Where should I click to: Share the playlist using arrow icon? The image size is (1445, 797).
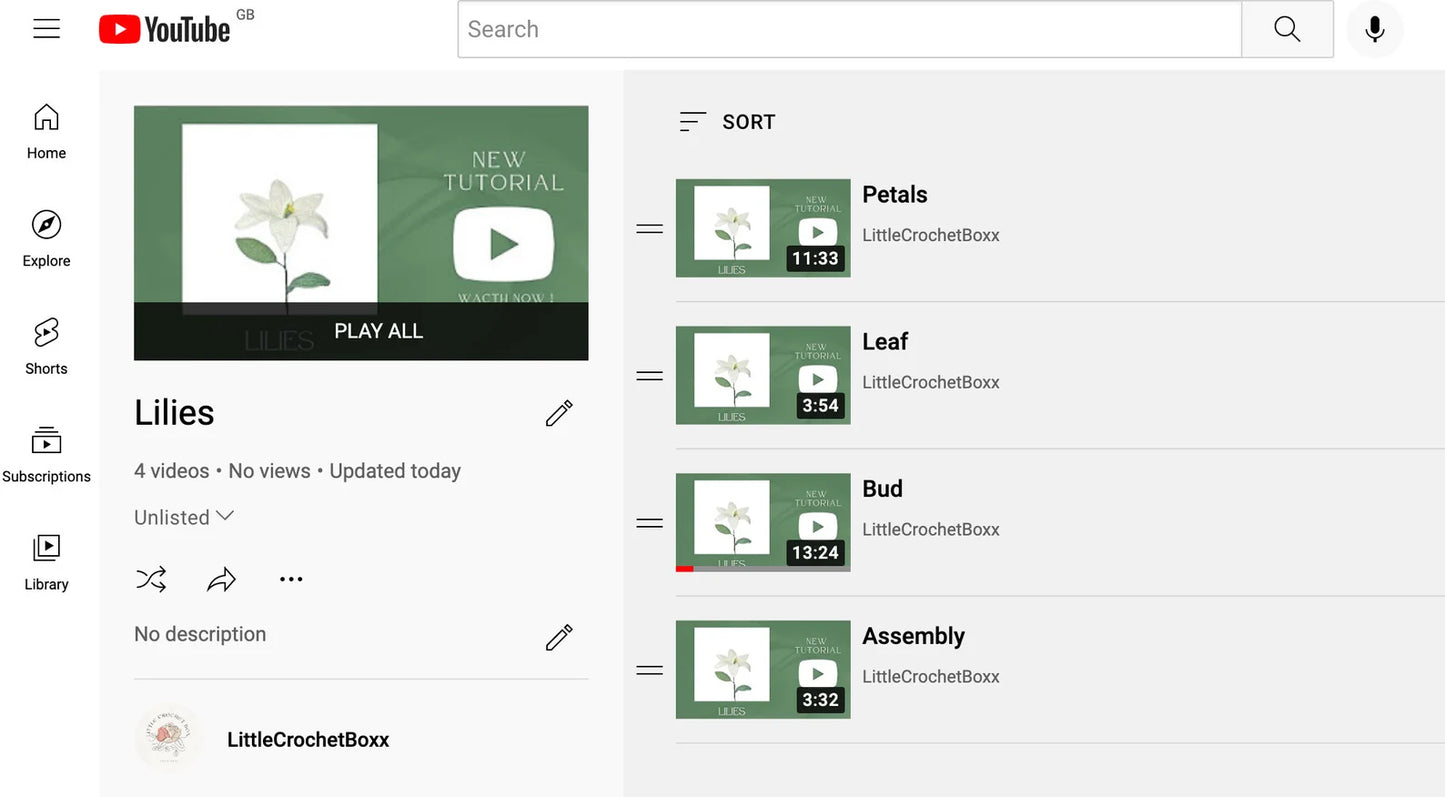[x=221, y=579]
